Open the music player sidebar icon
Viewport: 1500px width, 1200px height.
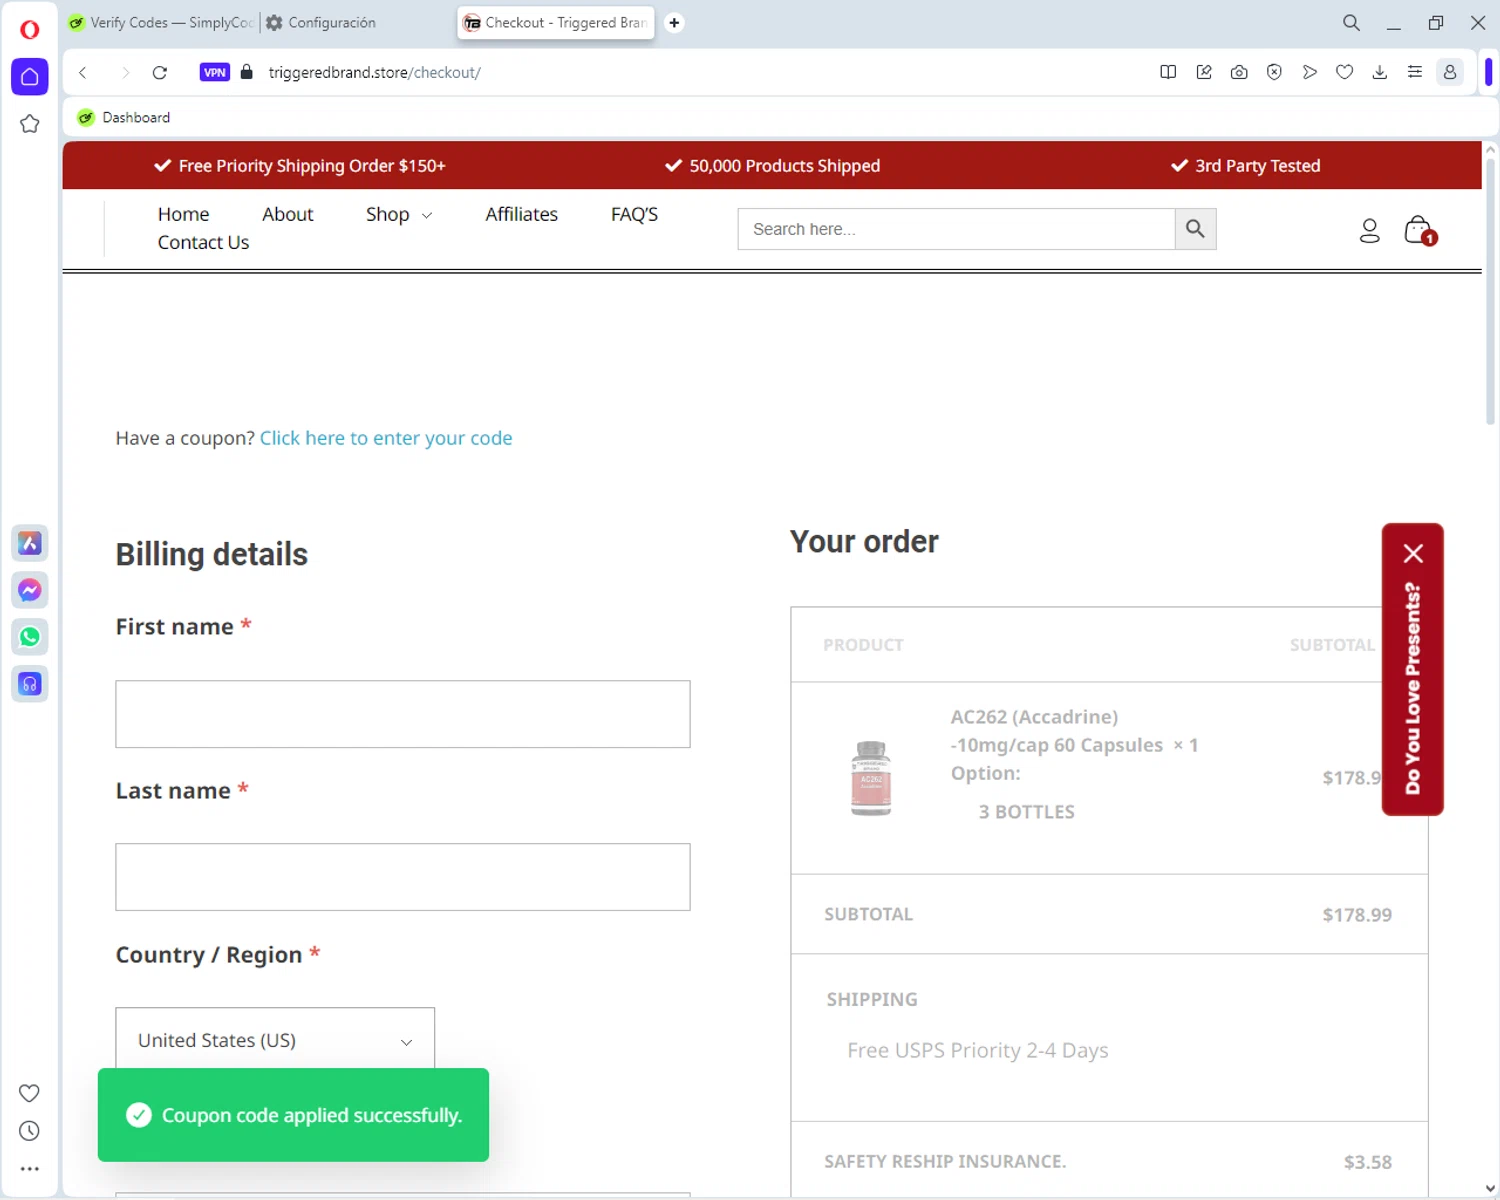pyautogui.click(x=30, y=684)
